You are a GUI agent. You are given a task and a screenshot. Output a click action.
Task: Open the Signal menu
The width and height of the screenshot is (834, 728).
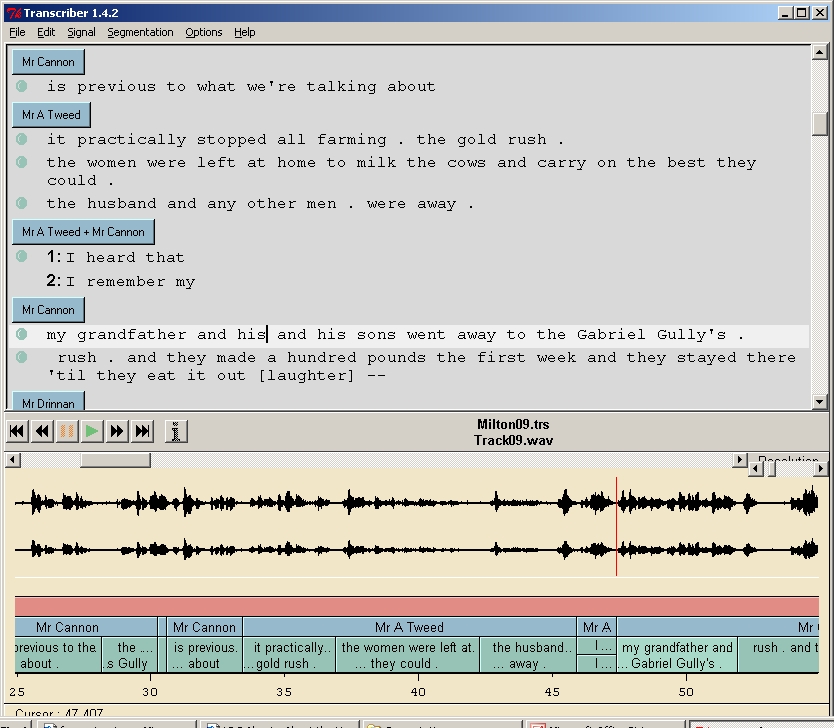[x=81, y=32]
